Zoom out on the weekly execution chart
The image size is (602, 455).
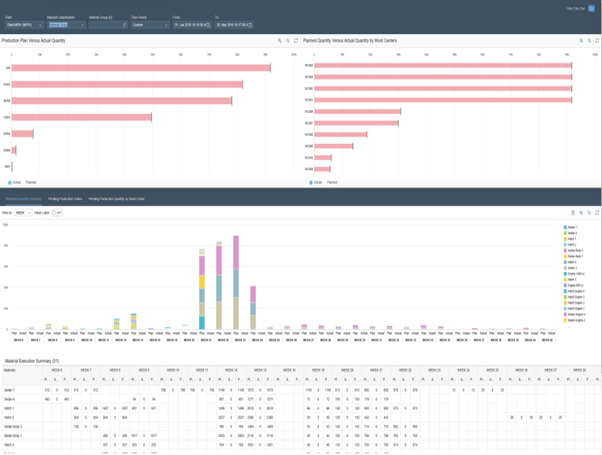click(589, 213)
